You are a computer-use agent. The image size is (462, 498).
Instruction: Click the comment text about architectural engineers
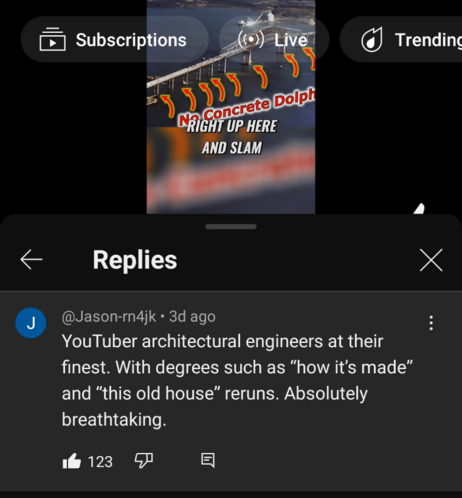point(237,380)
